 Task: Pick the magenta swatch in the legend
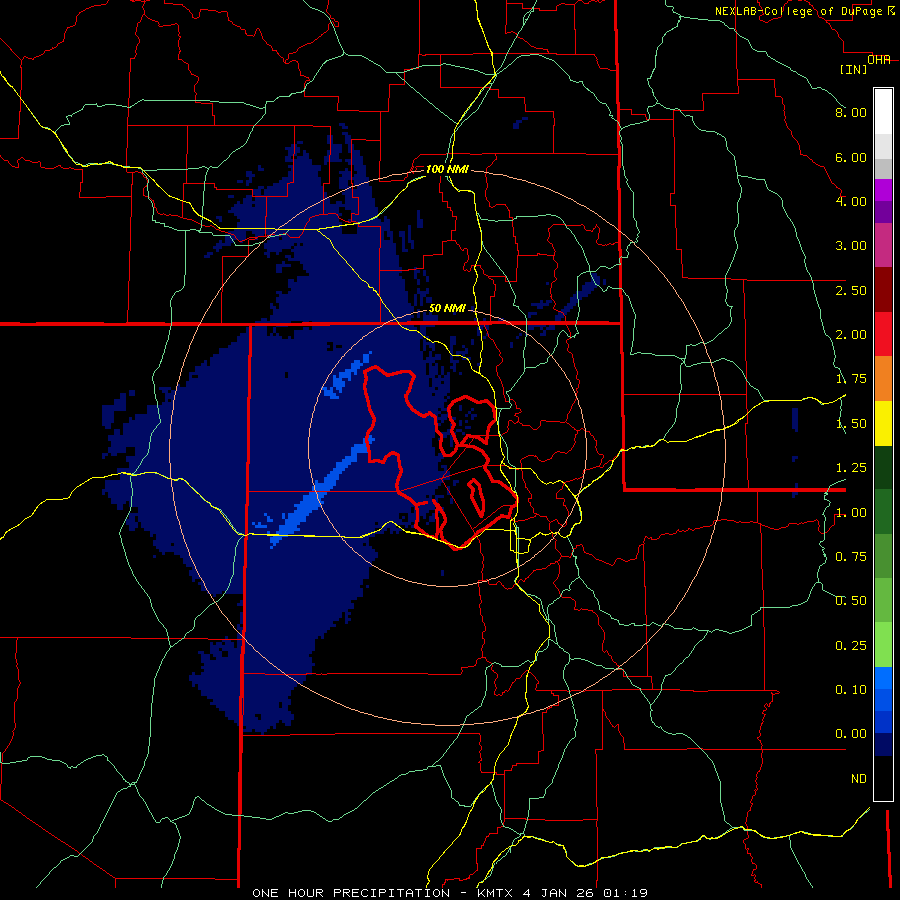pos(883,190)
